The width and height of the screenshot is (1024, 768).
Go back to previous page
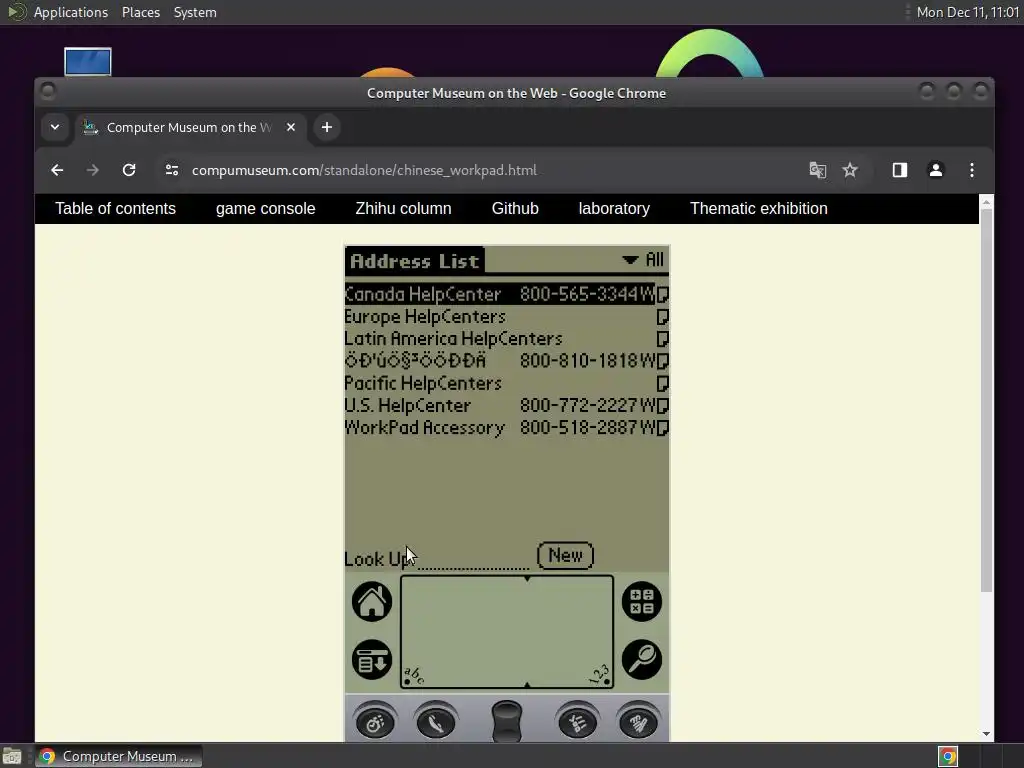(57, 170)
